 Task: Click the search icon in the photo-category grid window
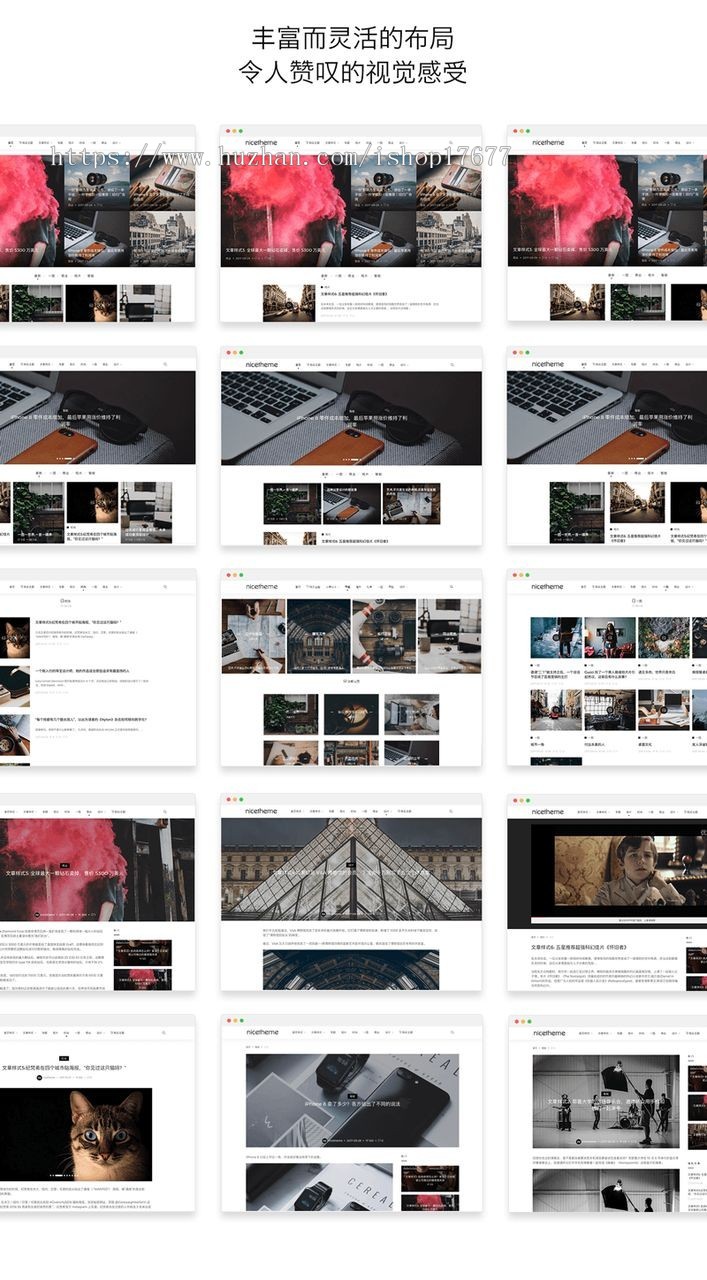pyautogui.click(x=451, y=587)
